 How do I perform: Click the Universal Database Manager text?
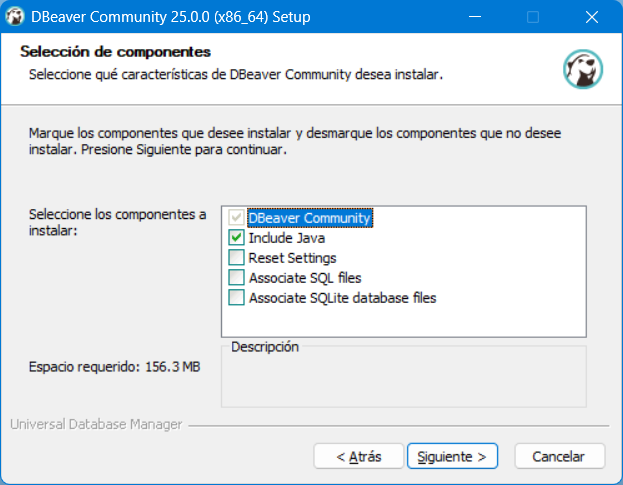(x=96, y=424)
